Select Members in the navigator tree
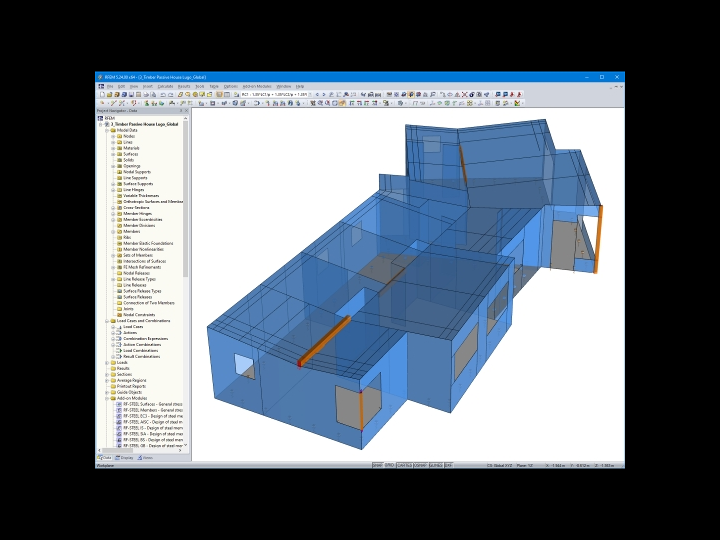 click(132, 232)
